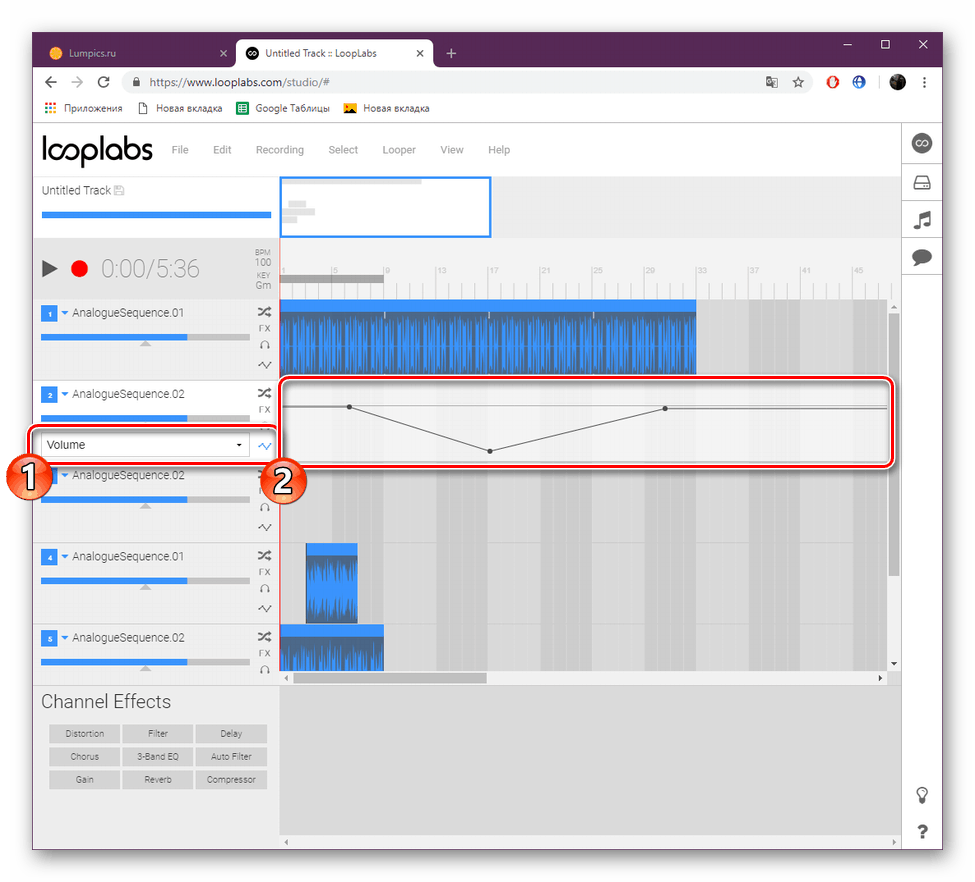Click the master volume bar under Untitled Track

[156, 215]
